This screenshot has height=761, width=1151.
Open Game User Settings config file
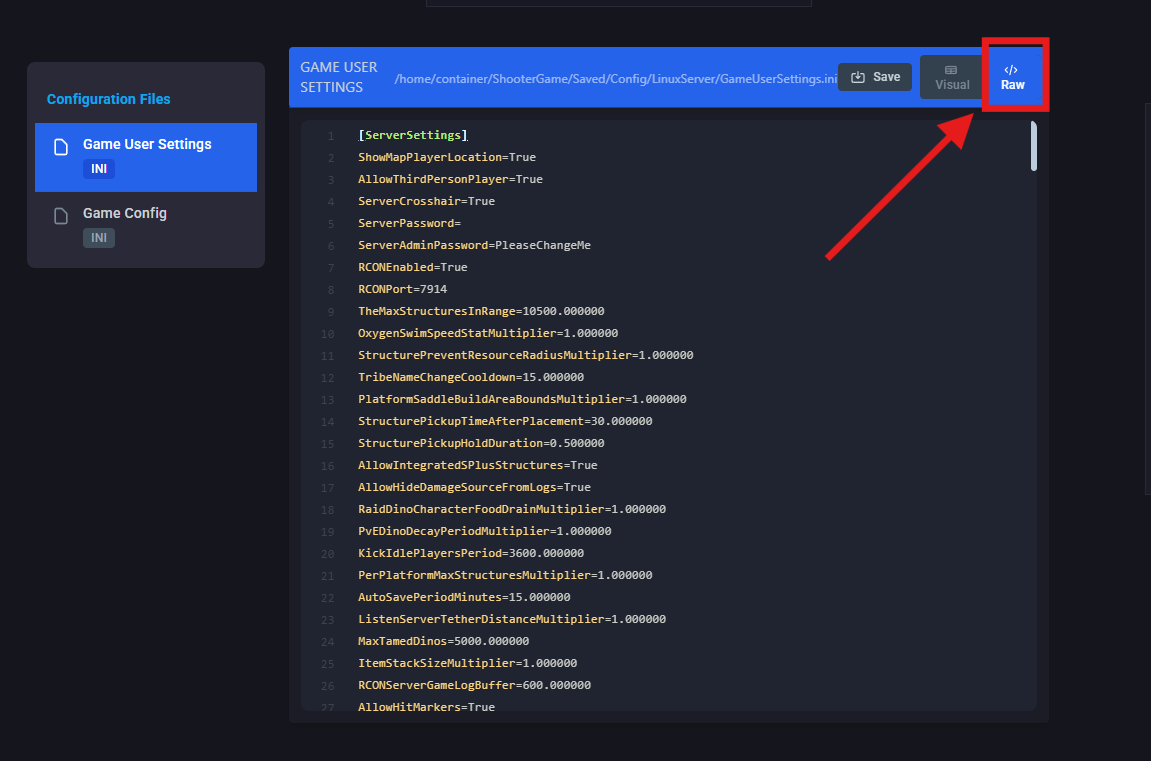(x=146, y=157)
